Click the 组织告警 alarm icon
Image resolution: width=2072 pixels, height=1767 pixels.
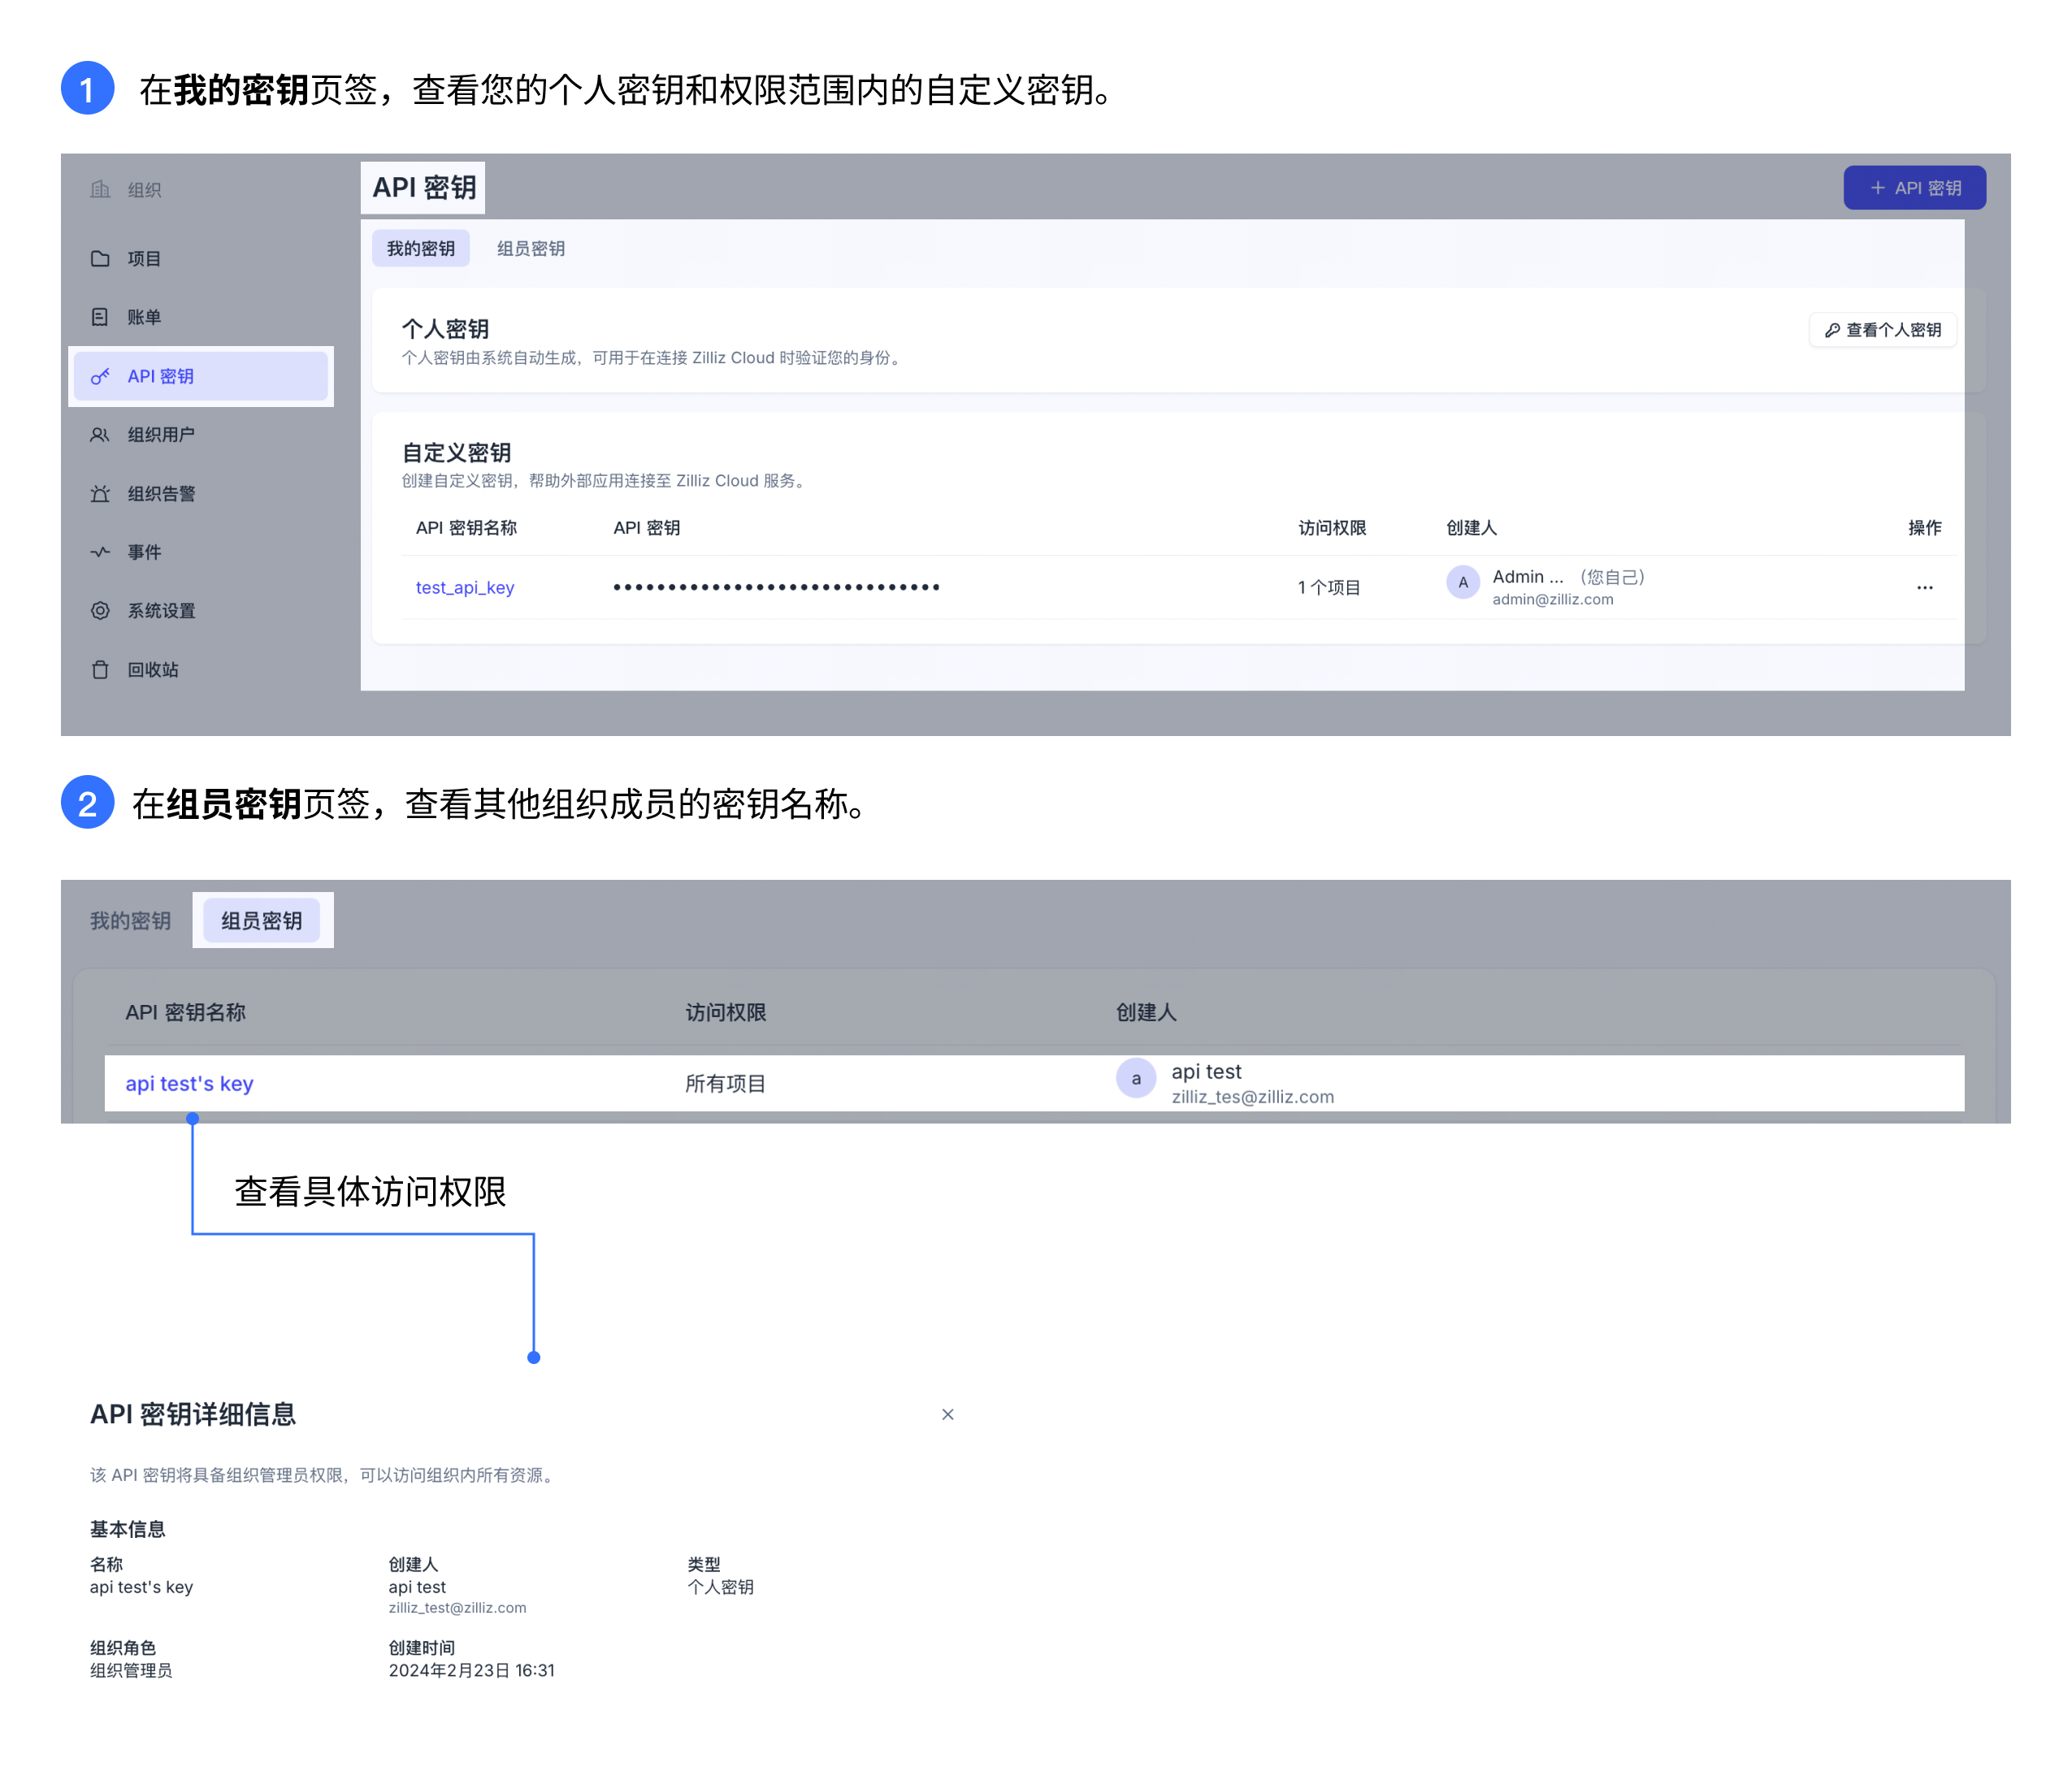pyautogui.click(x=100, y=493)
